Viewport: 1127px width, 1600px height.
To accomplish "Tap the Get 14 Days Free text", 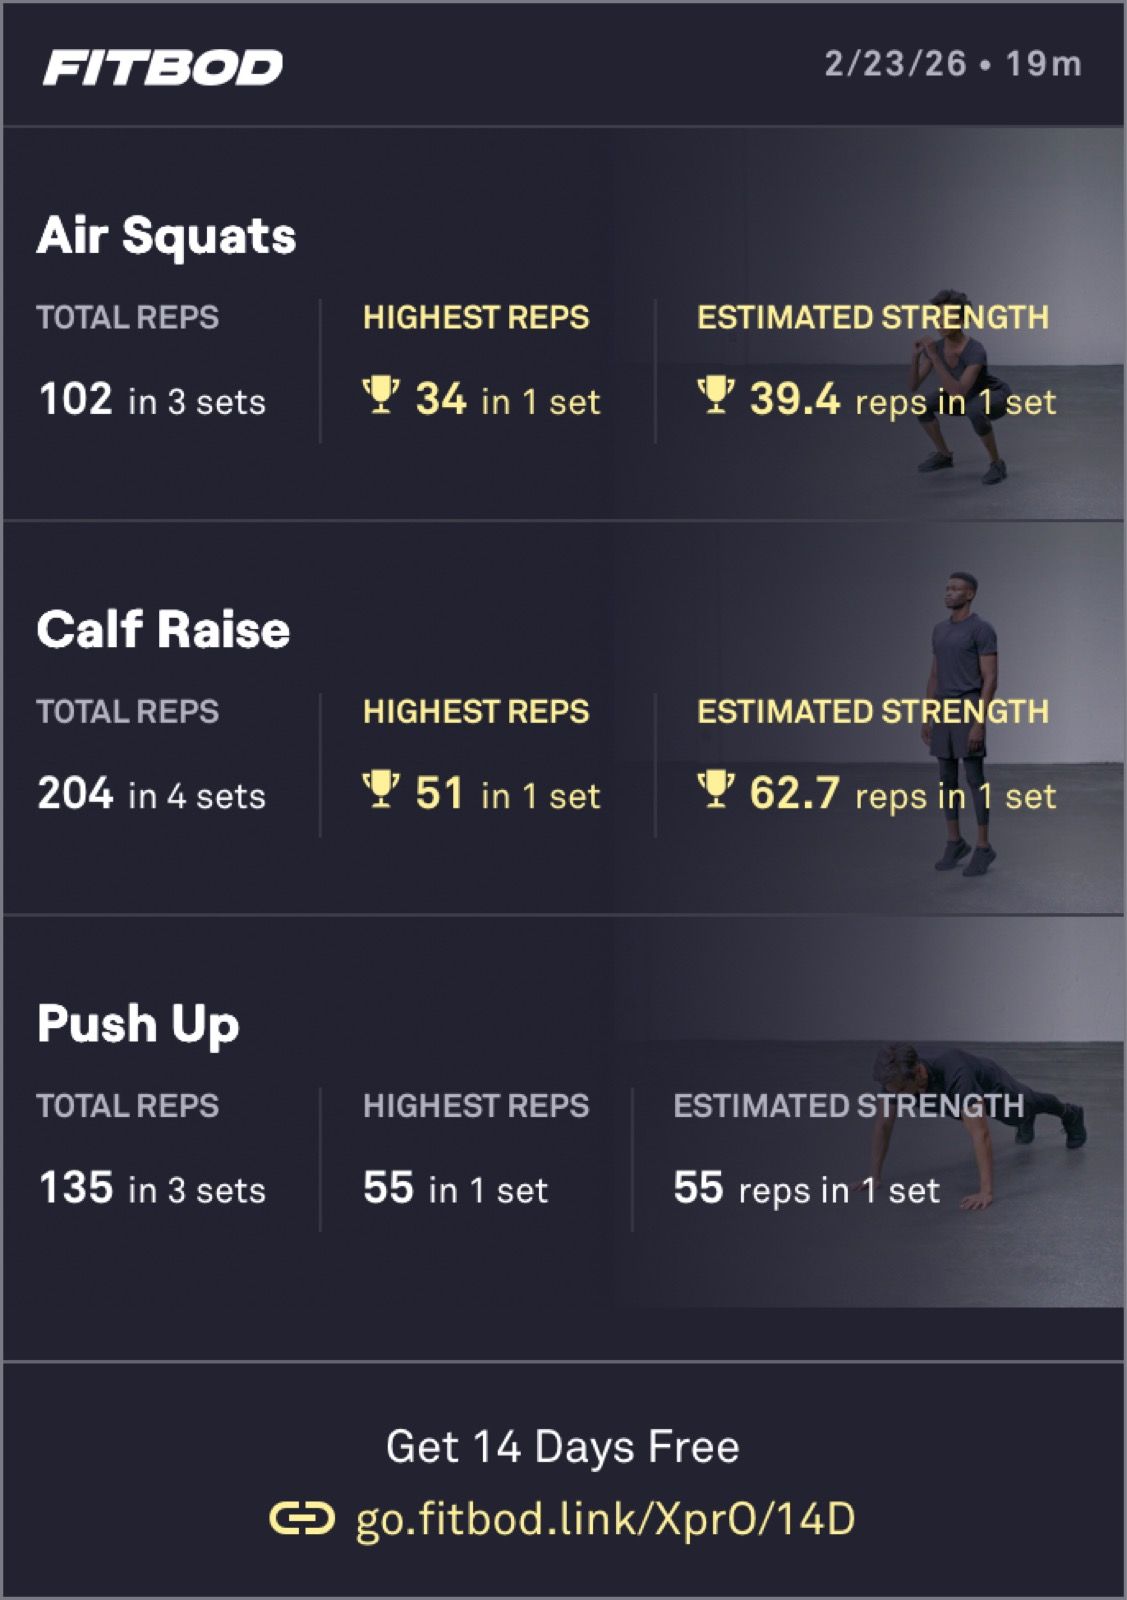I will click(562, 1446).
